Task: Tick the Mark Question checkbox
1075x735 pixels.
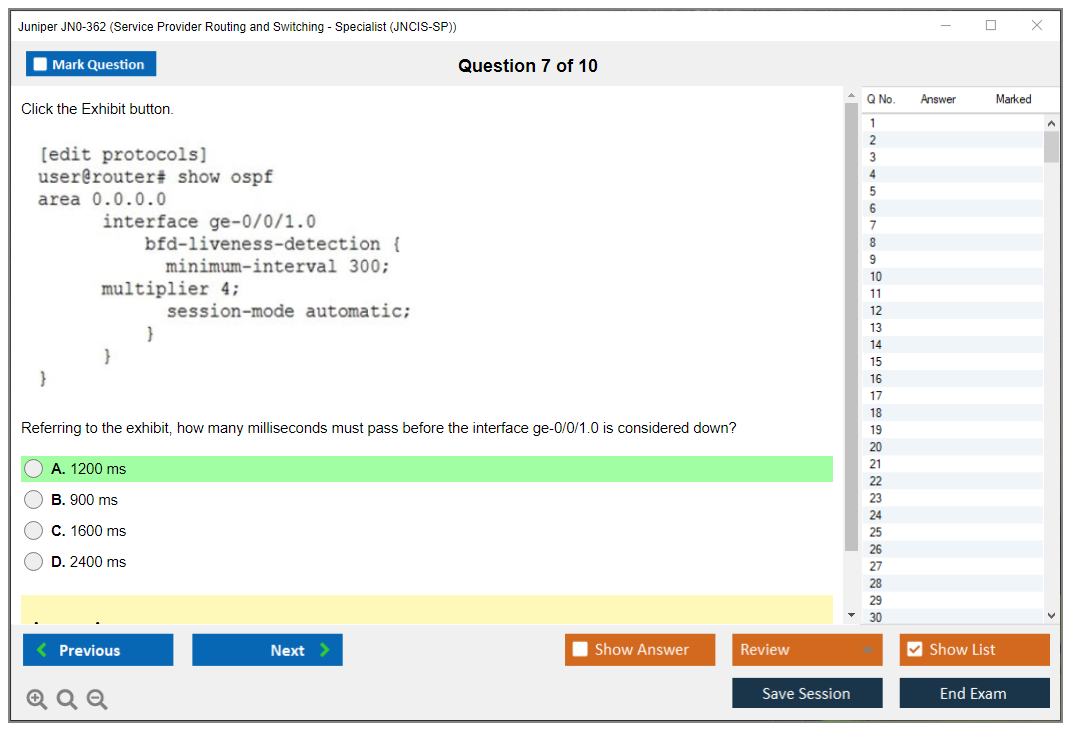Action: pyautogui.click(x=41, y=65)
